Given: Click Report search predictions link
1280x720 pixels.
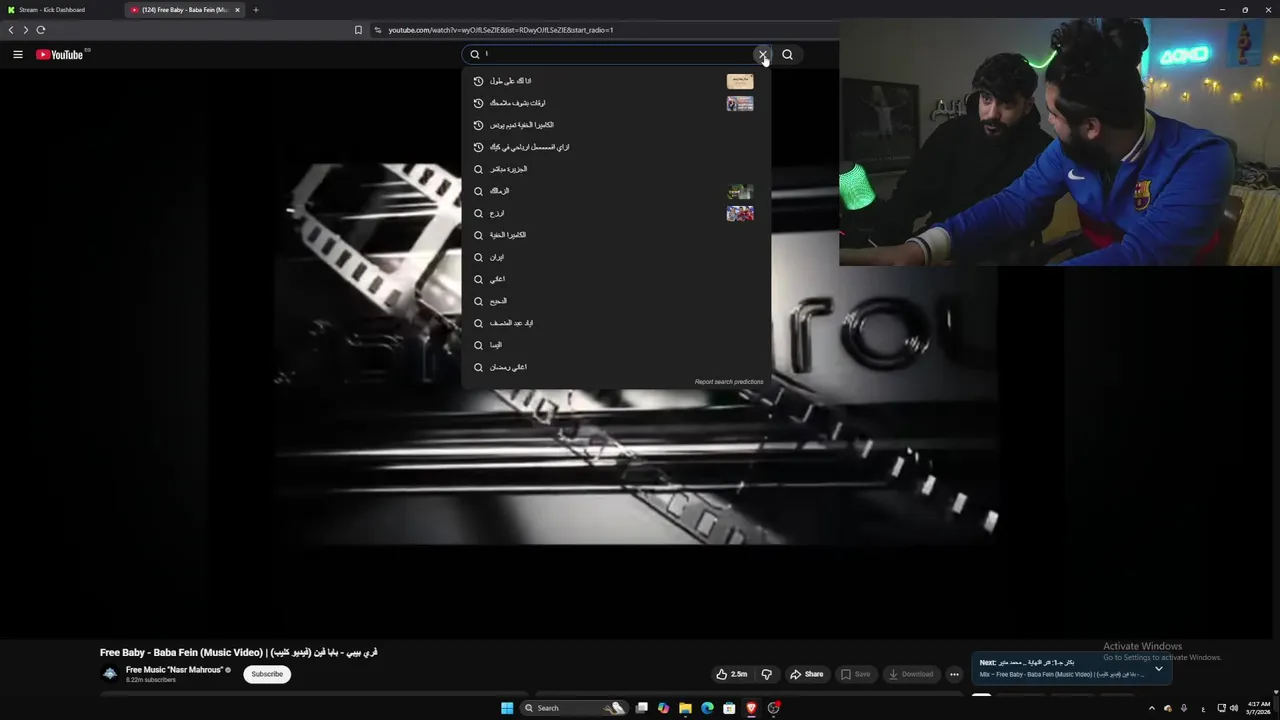Looking at the screenshot, I should 729,382.
